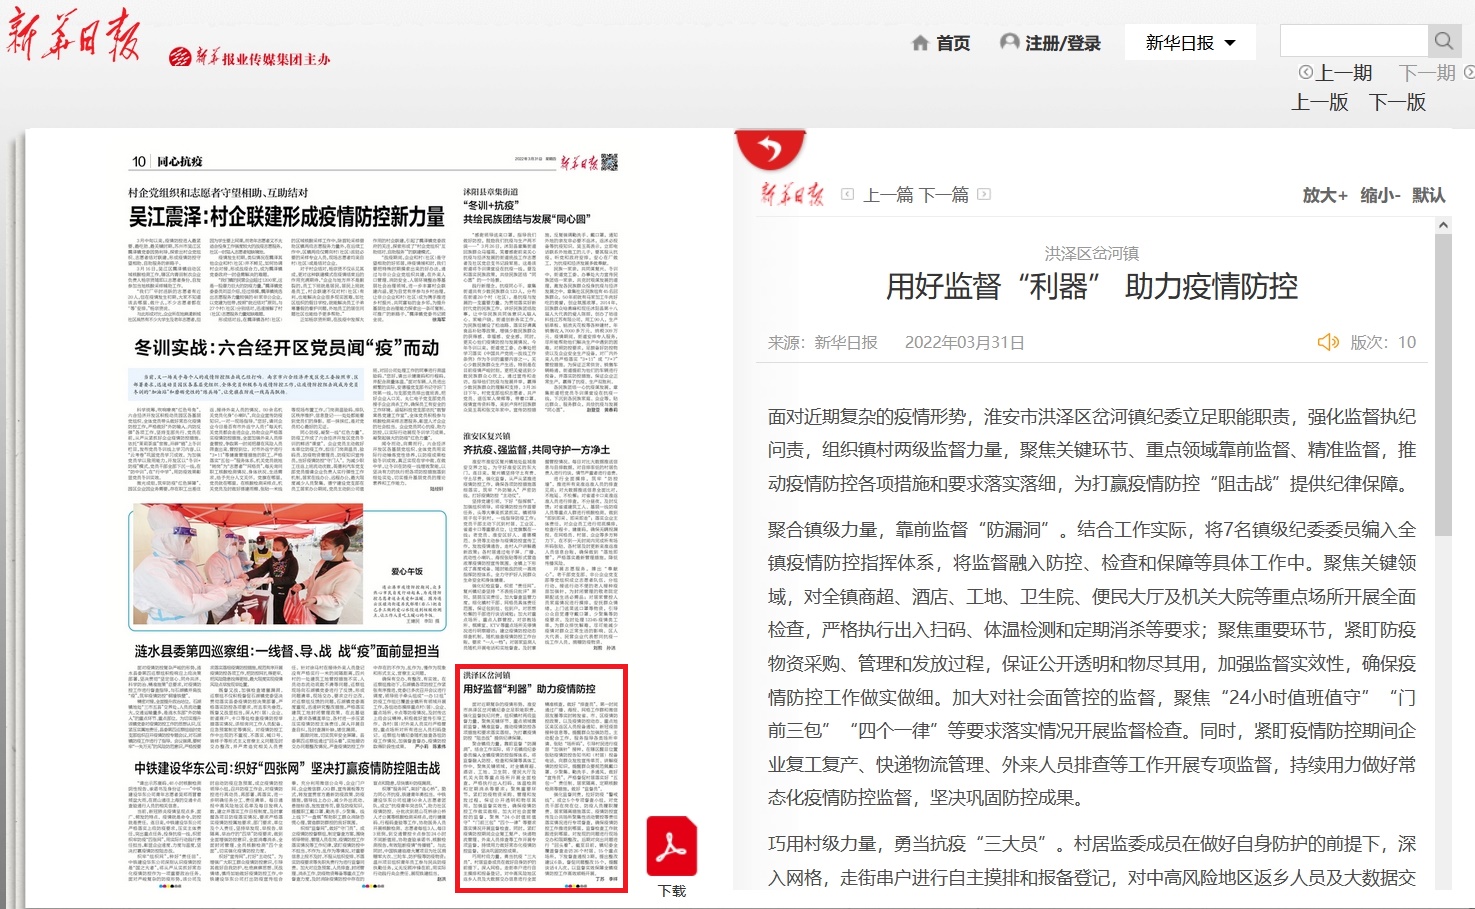Open article "冬训+抗疫" 共绘民族团结与发展"同心圆"
The height and width of the screenshot is (909, 1475).
pyautogui.click(x=526, y=212)
